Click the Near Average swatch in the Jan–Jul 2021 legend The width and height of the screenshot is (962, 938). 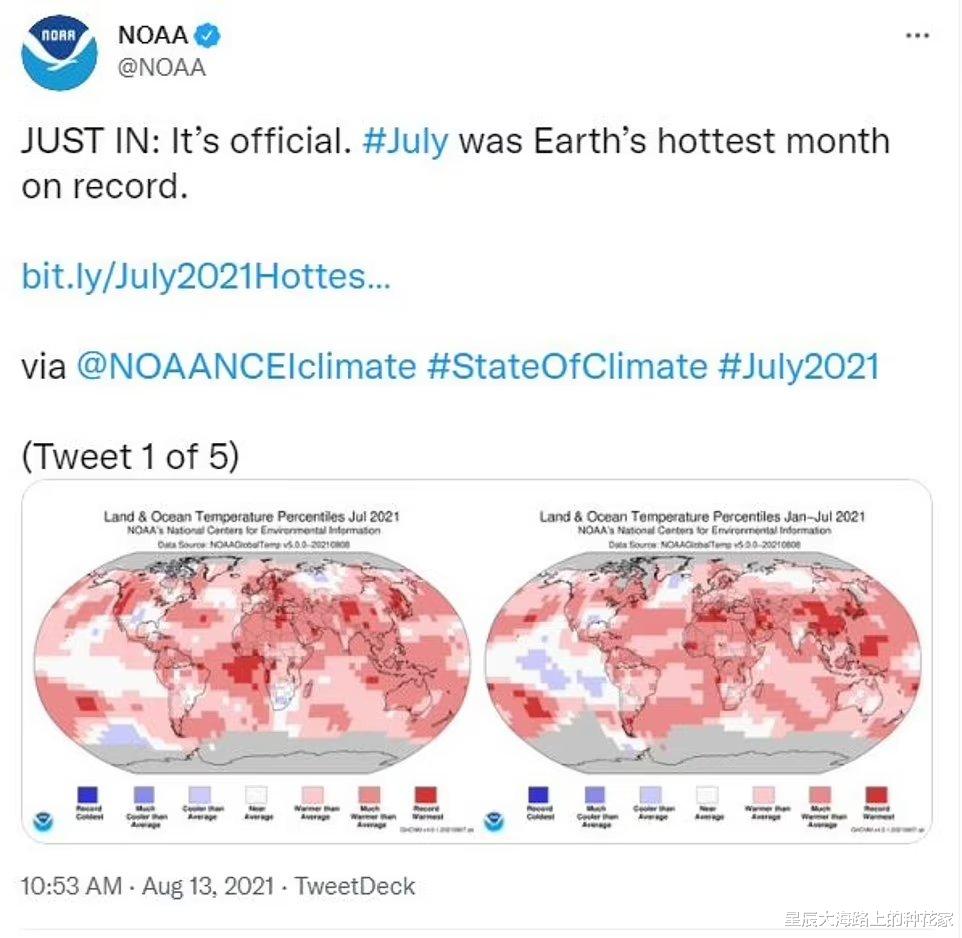709,794
